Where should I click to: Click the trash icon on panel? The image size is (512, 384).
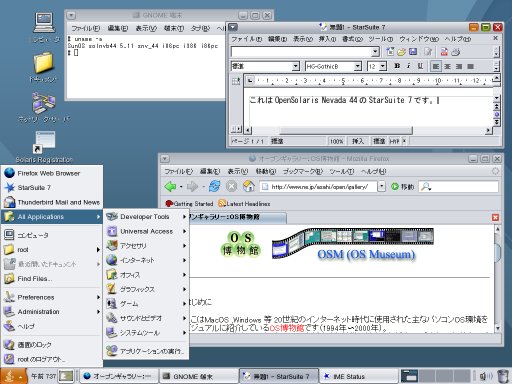point(503,376)
